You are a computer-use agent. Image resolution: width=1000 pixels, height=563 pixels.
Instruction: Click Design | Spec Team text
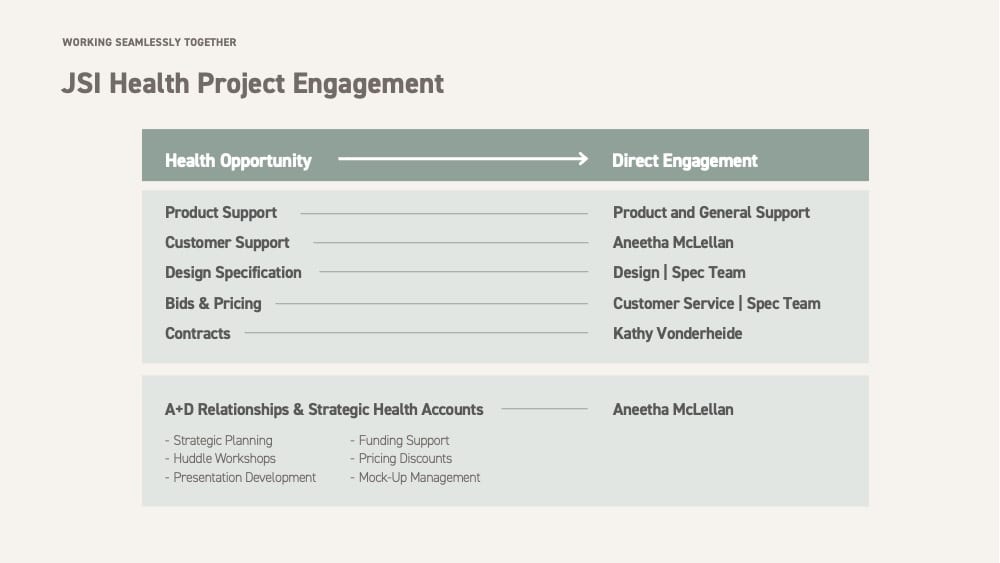tap(679, 273)
